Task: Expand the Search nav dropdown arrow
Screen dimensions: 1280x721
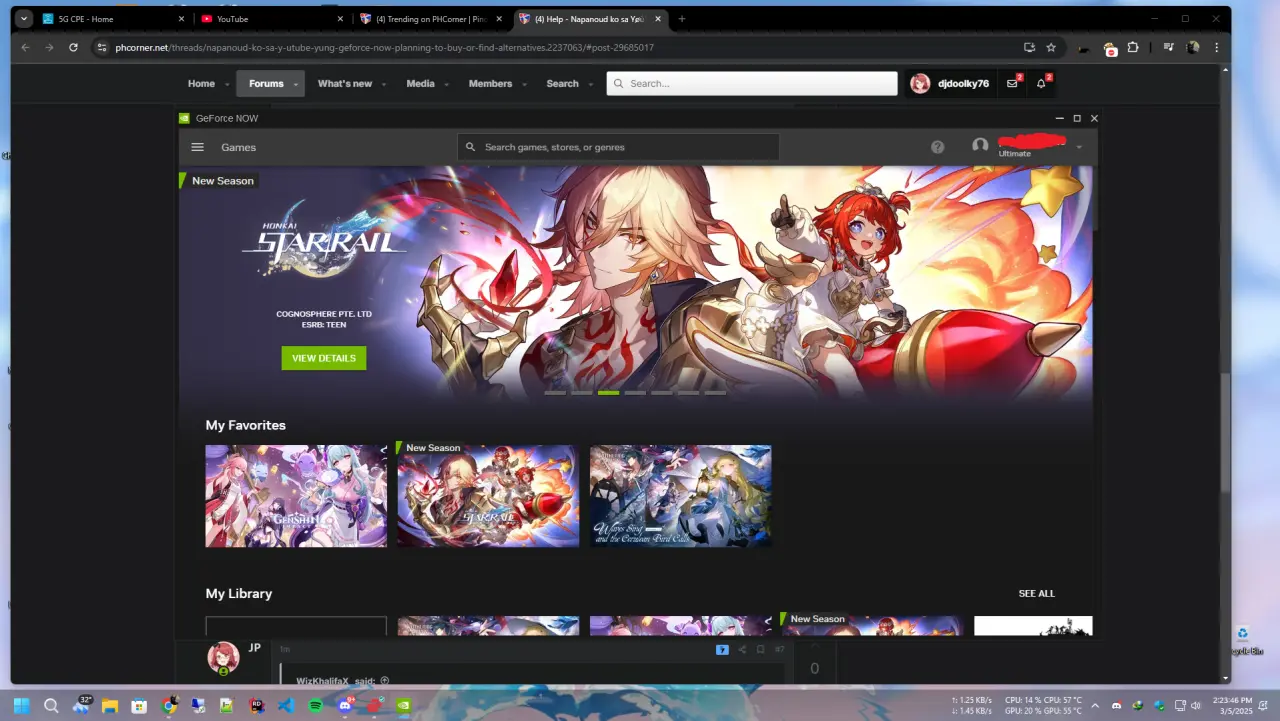Action: coord(591,85)
